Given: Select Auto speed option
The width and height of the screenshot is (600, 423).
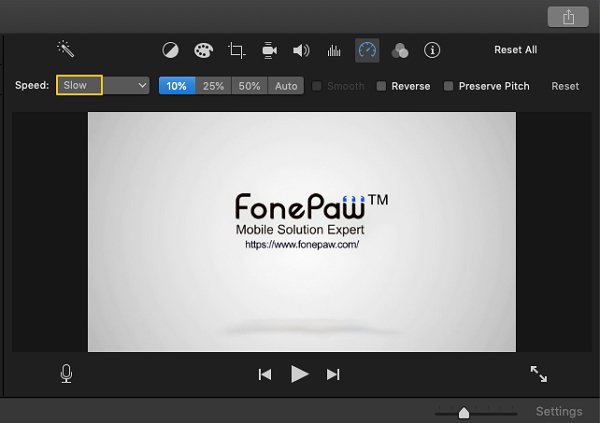Looking at the screenshot, I should pyautogui.click(x=286, y=85).
